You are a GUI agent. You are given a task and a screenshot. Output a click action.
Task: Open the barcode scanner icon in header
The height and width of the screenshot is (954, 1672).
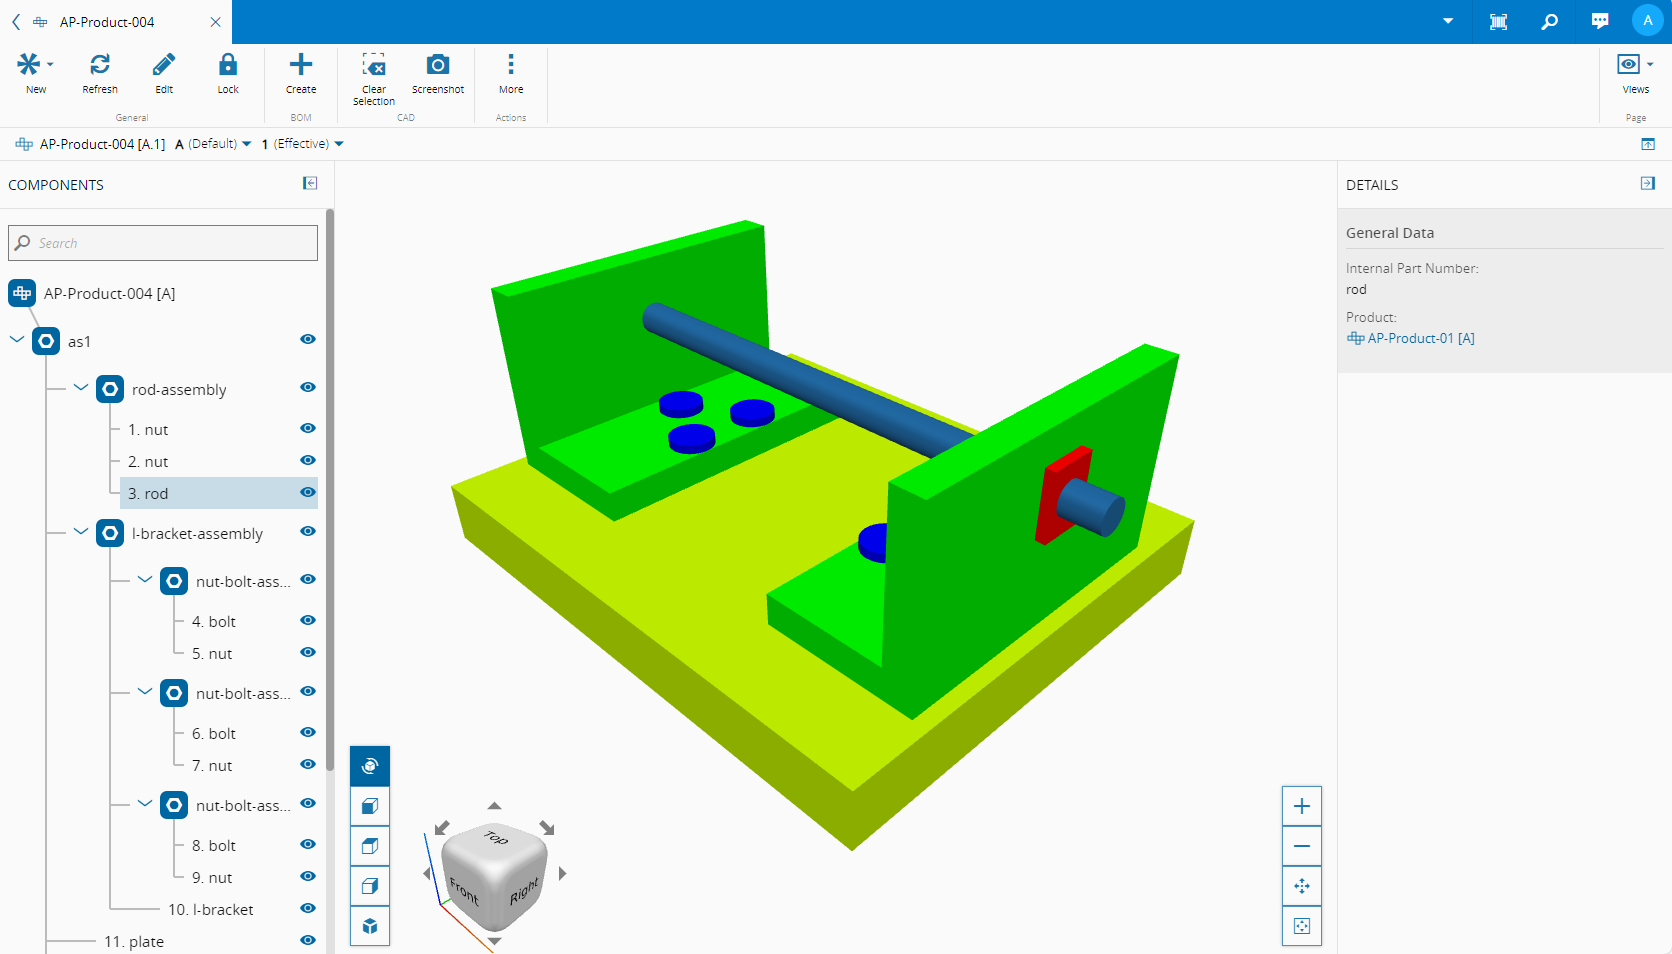coord(1498,22)
